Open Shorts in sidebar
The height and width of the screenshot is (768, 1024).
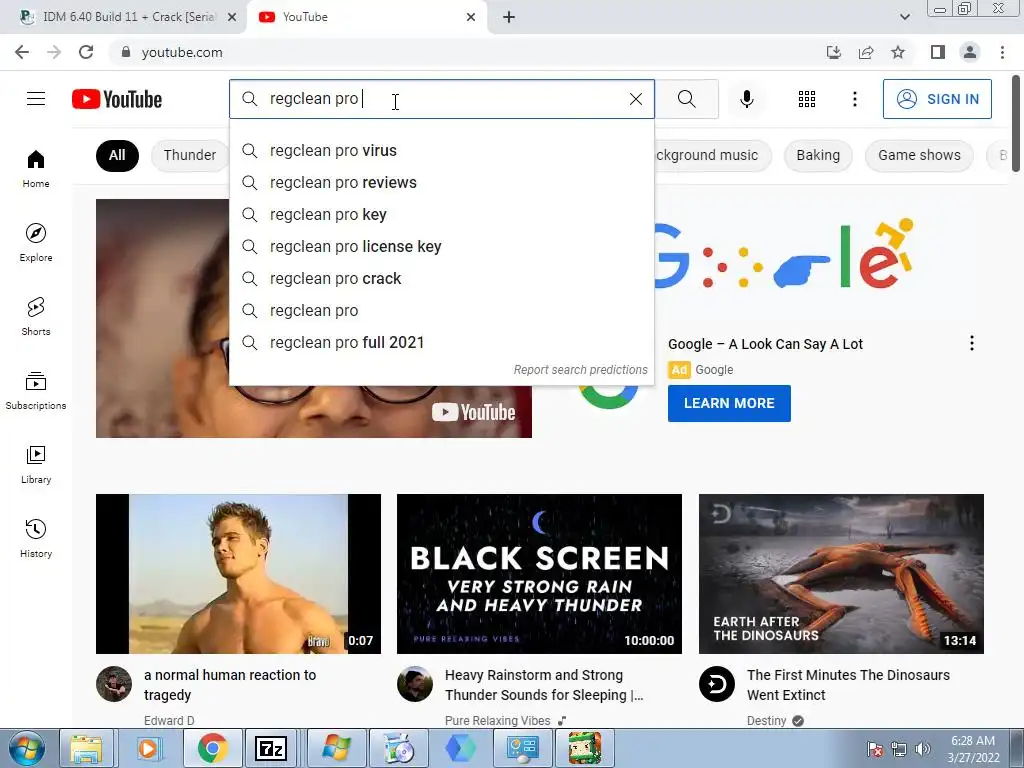coord(36,316)
